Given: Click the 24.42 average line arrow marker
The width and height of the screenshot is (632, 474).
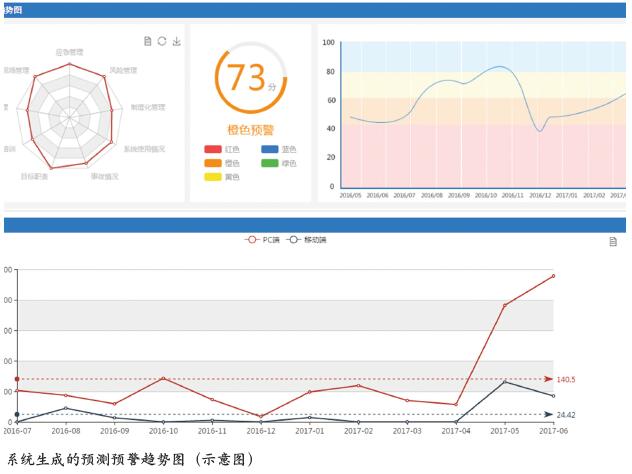Looking at the screenshot, I should (548, 414).
